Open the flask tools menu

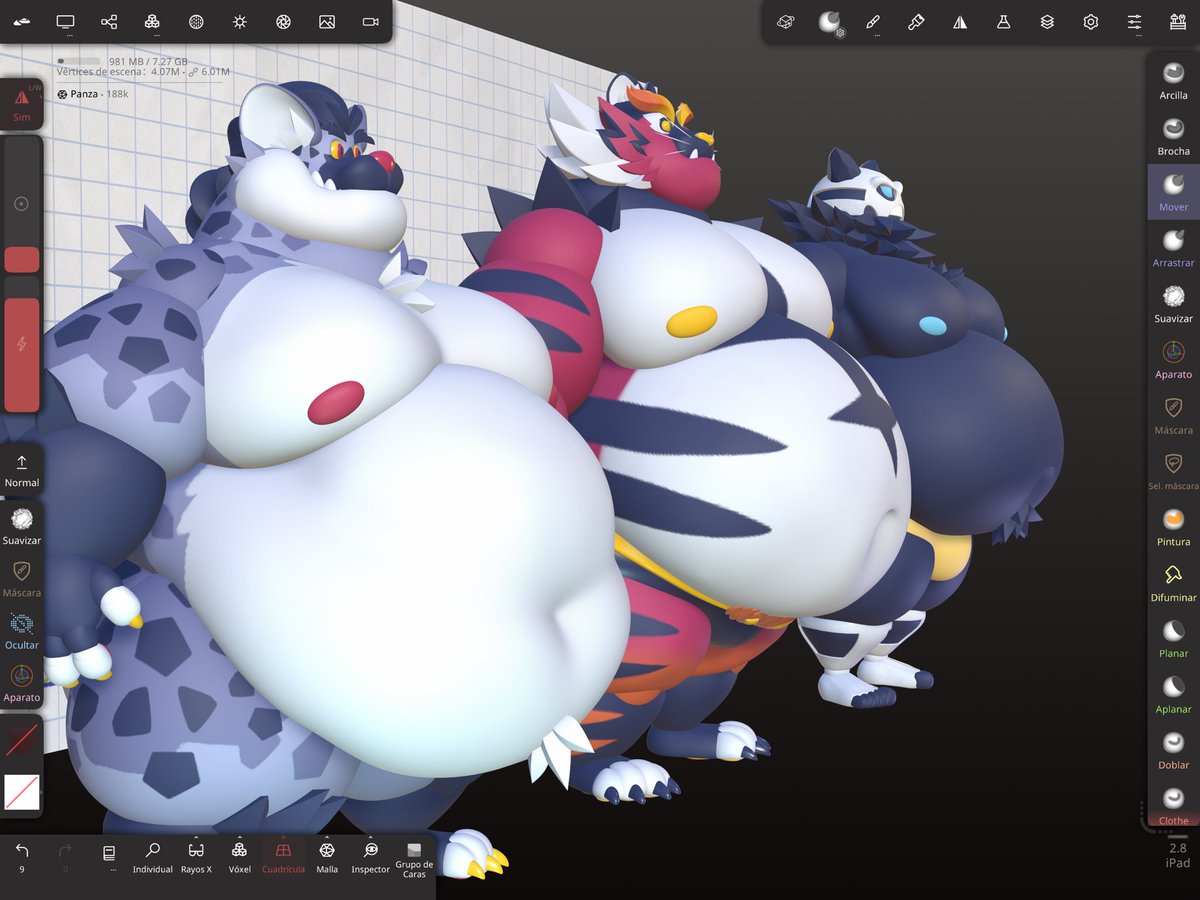click(1003, 21)
